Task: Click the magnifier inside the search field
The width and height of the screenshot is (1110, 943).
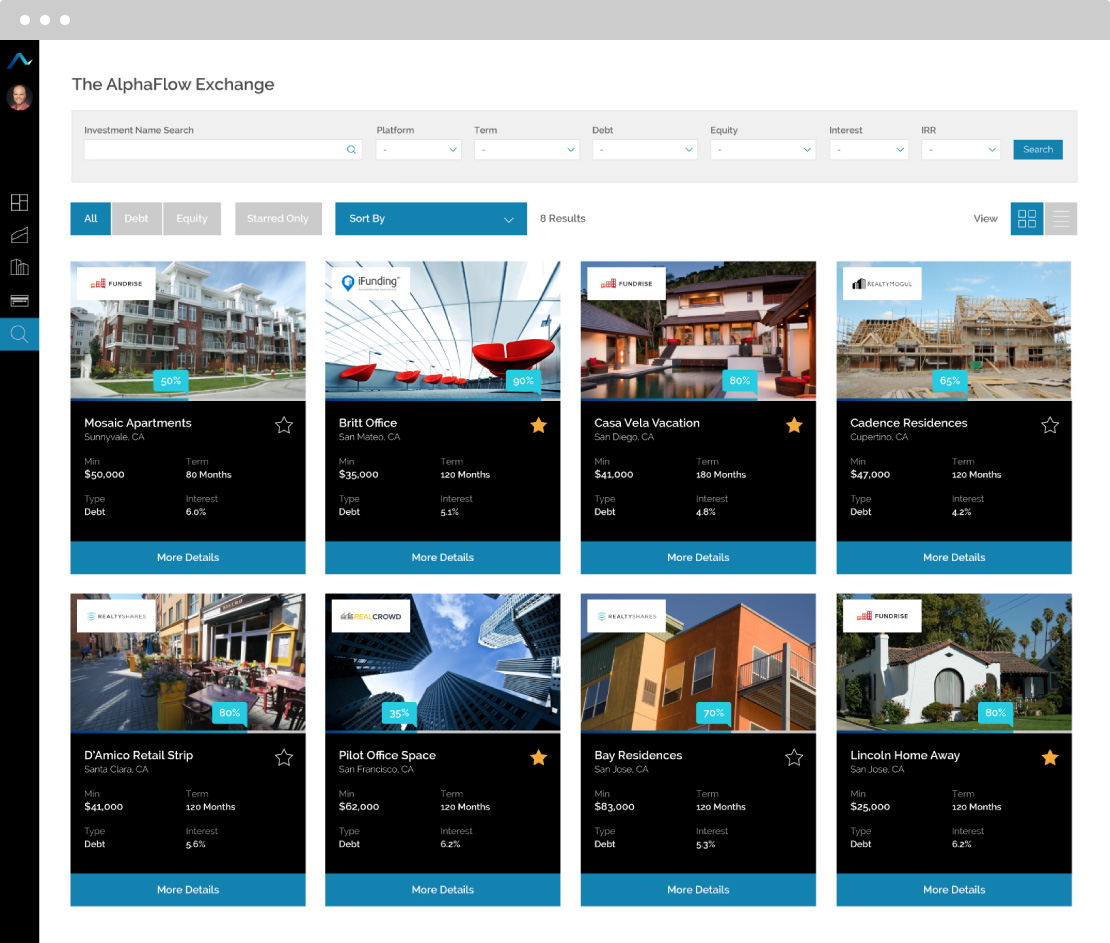Action: (x=350, y=148)
